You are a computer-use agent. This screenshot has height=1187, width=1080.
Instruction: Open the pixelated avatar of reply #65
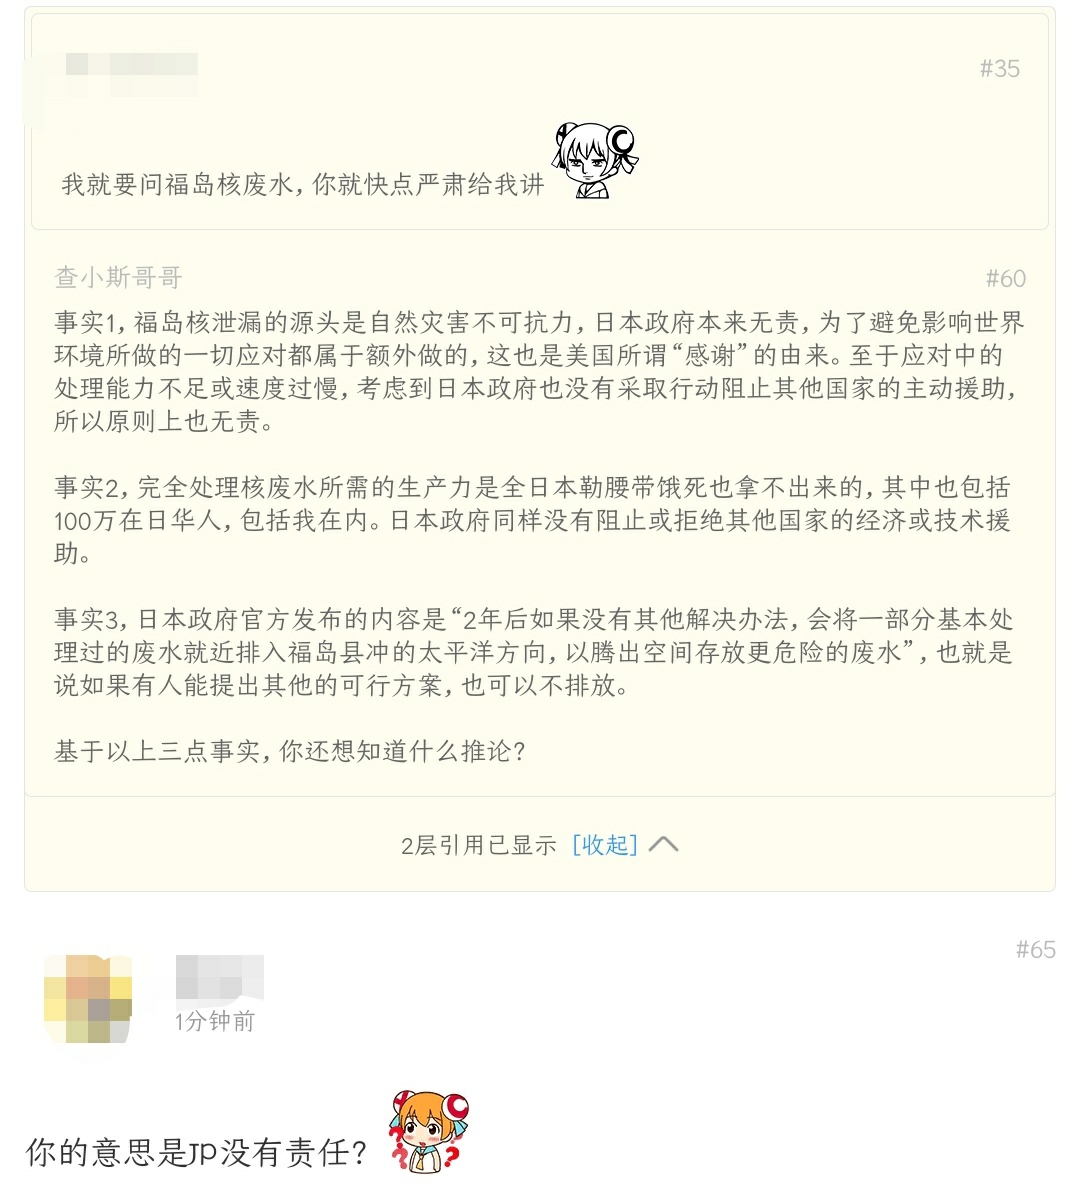[88, 999]
